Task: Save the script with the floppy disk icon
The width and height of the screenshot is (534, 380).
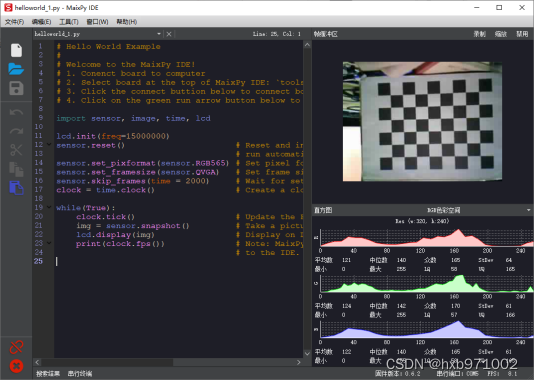Action: click(16, 88)
